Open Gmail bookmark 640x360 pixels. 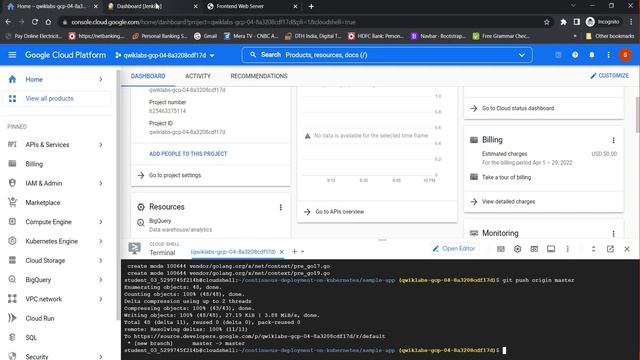point(206,36)
